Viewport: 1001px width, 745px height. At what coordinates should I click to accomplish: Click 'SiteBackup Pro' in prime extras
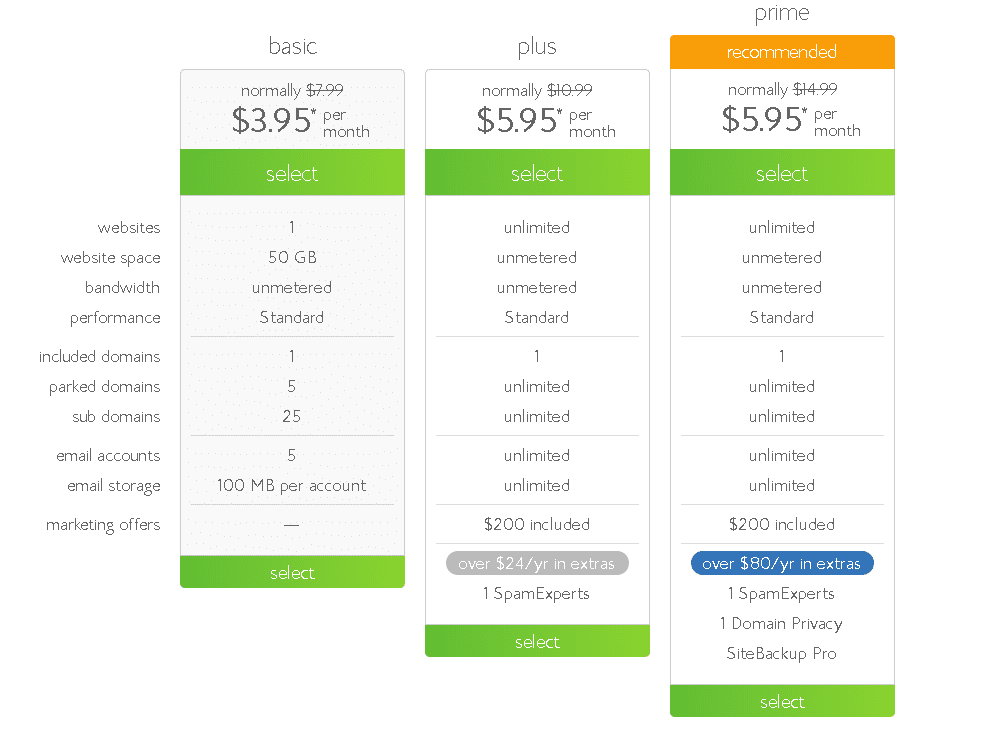click(x=781, y=653)
